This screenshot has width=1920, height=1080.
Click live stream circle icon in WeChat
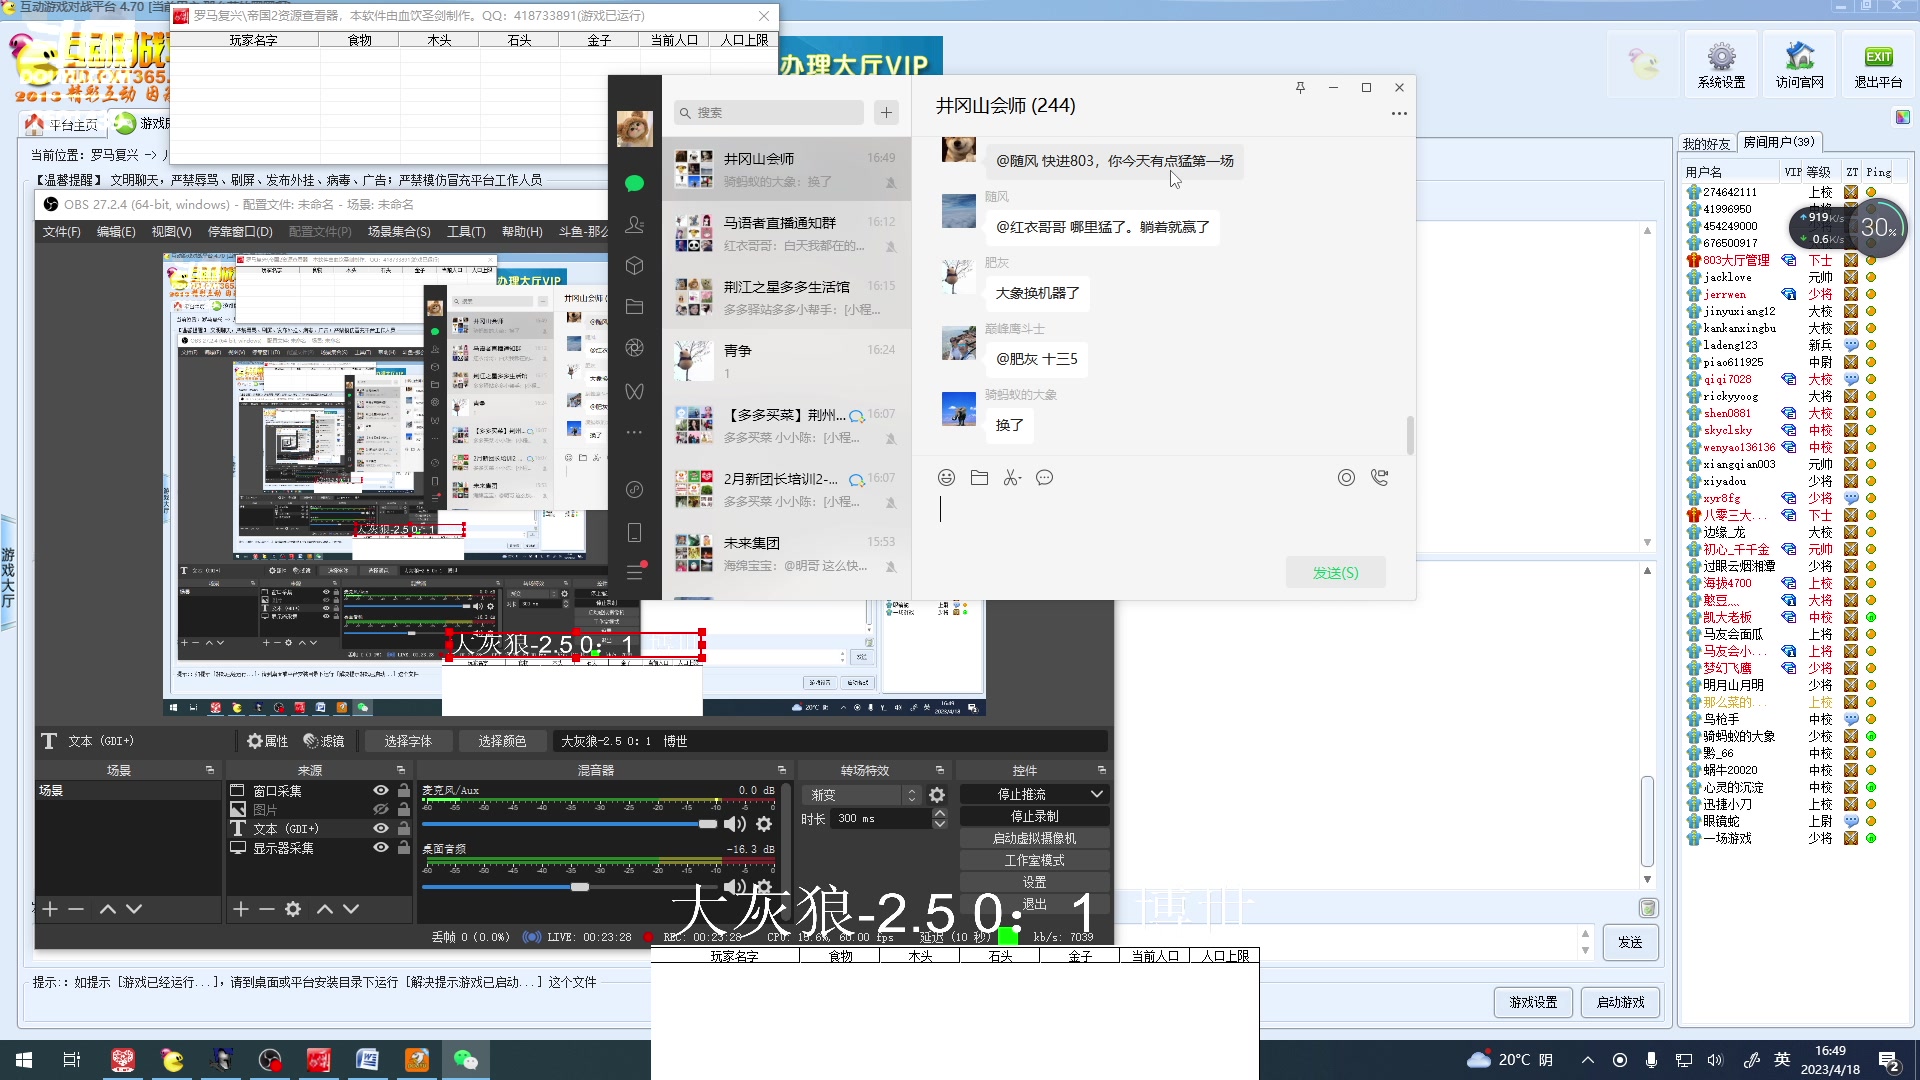pyautogui.click(x=1347, y=478)
